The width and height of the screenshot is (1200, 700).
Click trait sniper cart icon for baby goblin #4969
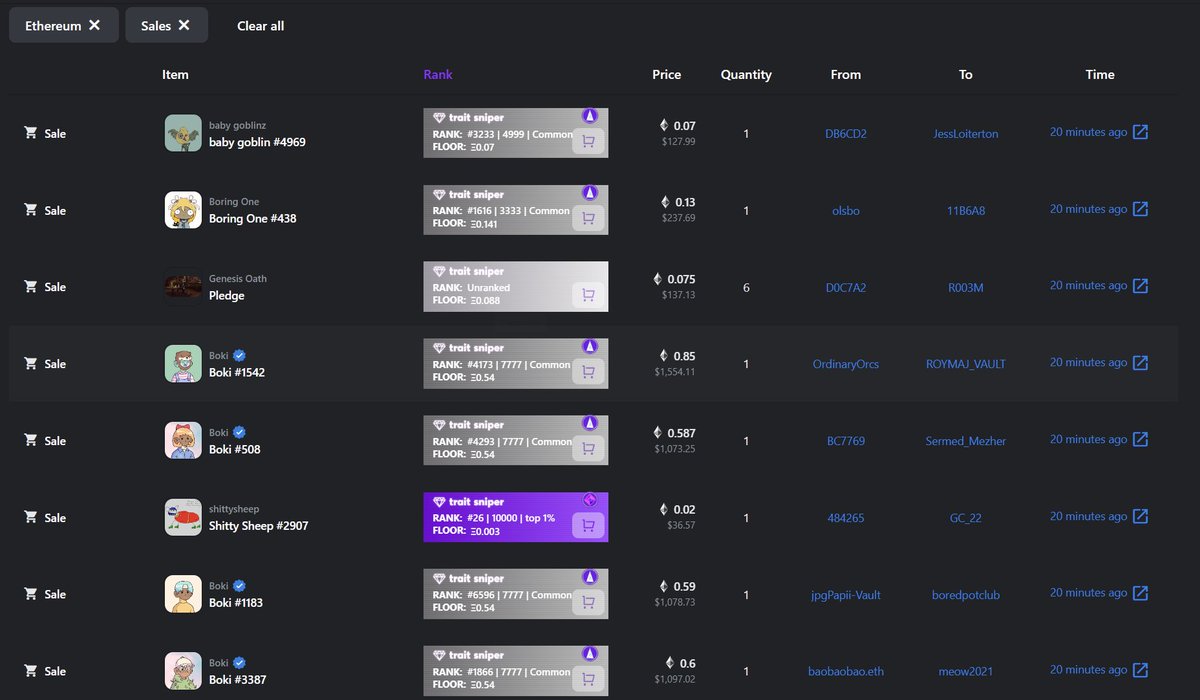pyautogui.click(x=588, y=141)
